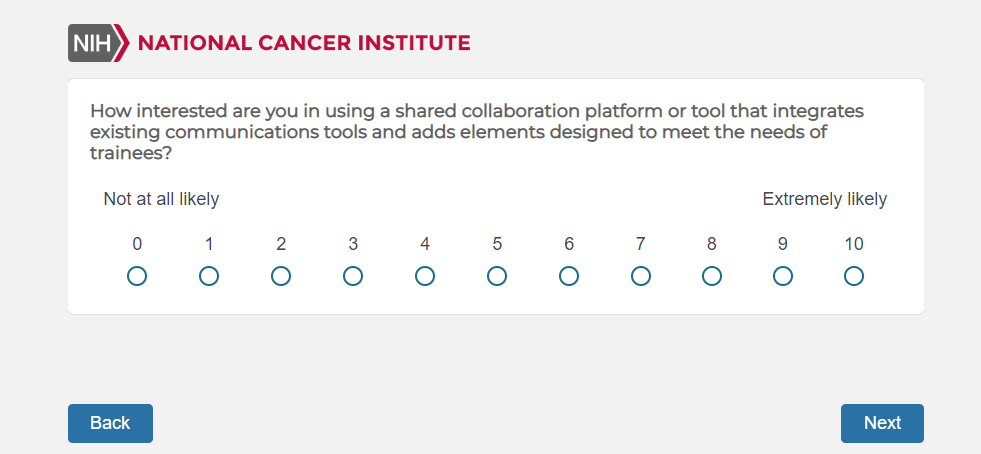Select the radio button for rating 10

[x=854, y=276]
